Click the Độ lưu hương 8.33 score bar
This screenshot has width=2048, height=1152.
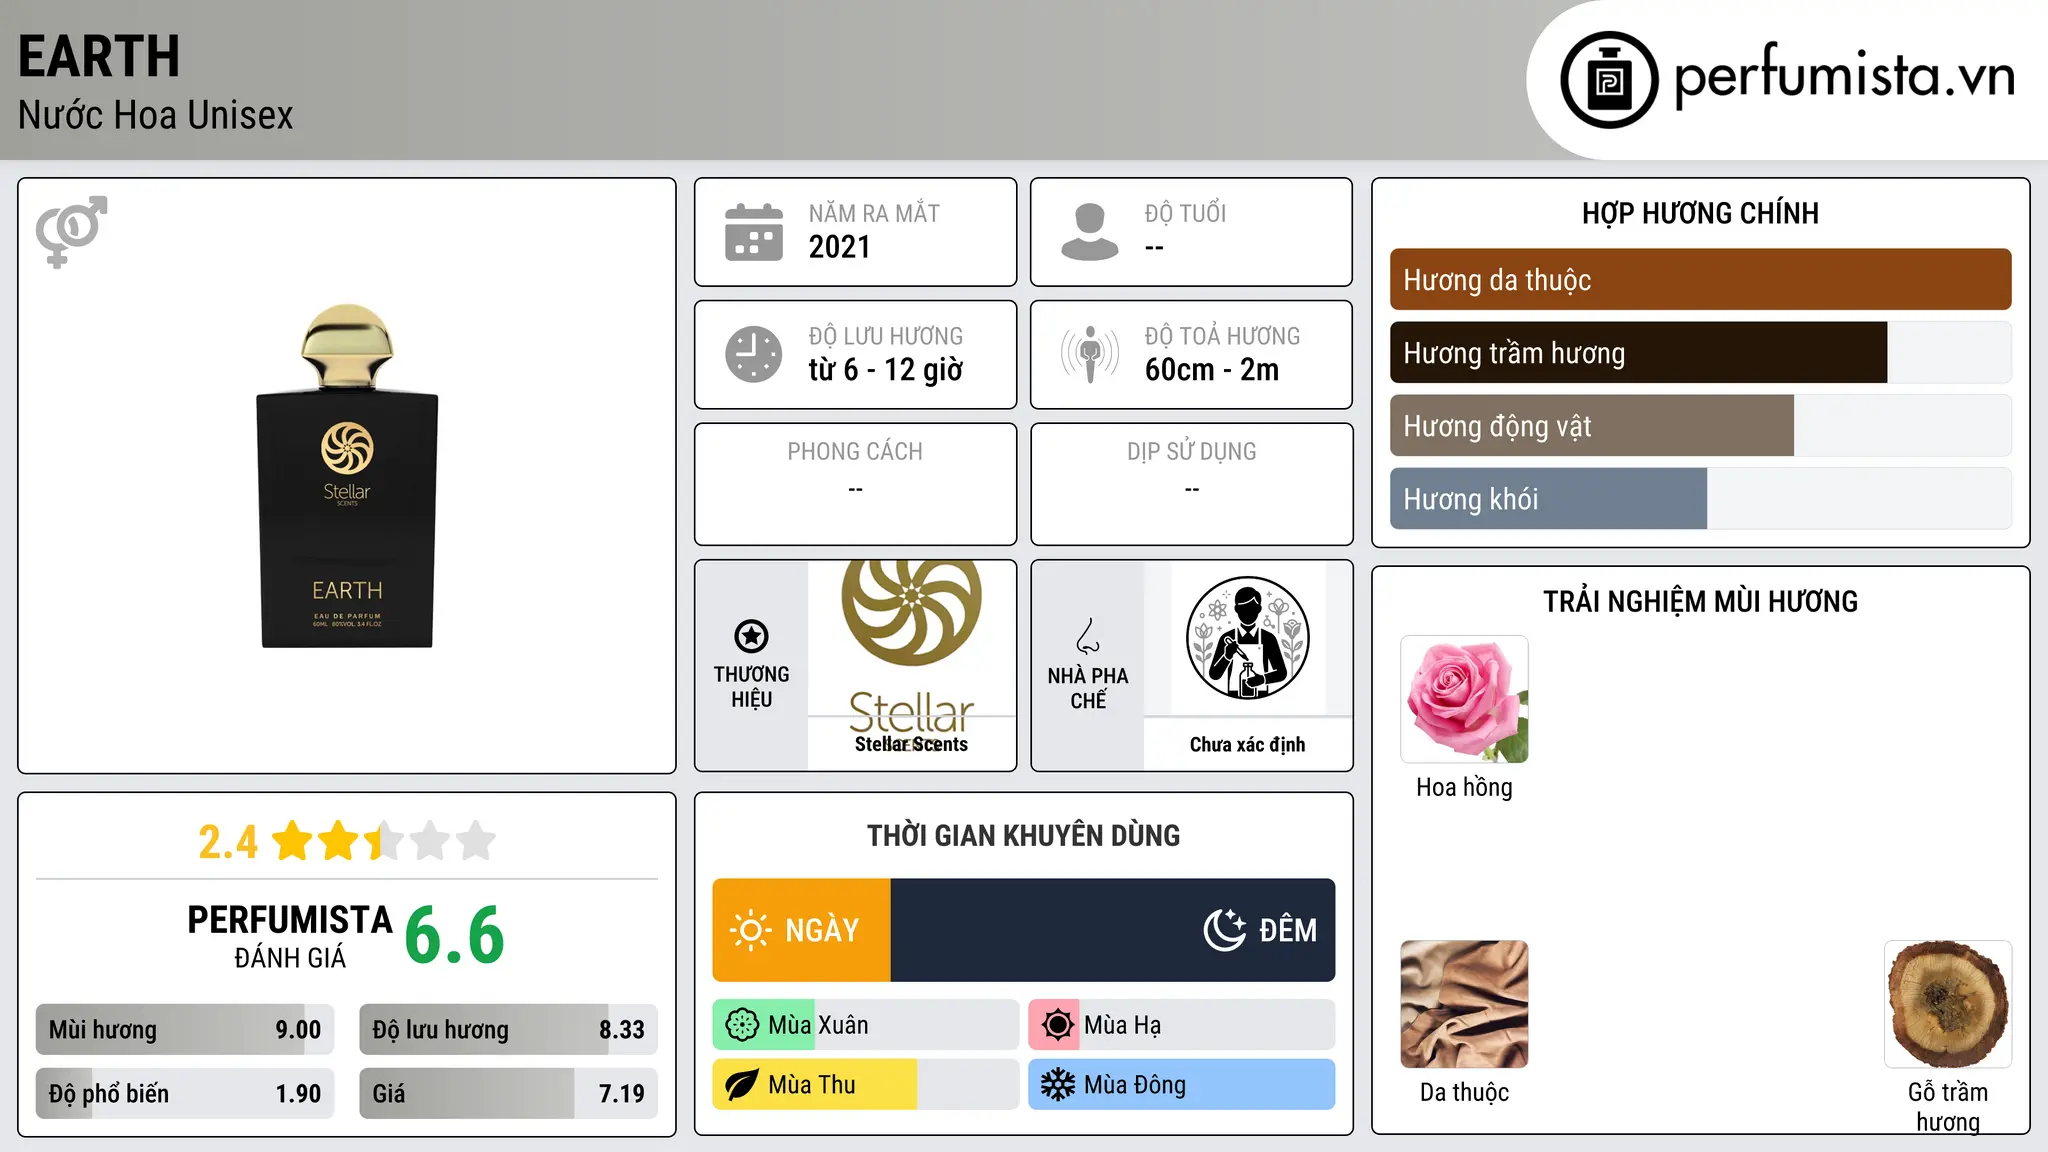[508, 1030]
